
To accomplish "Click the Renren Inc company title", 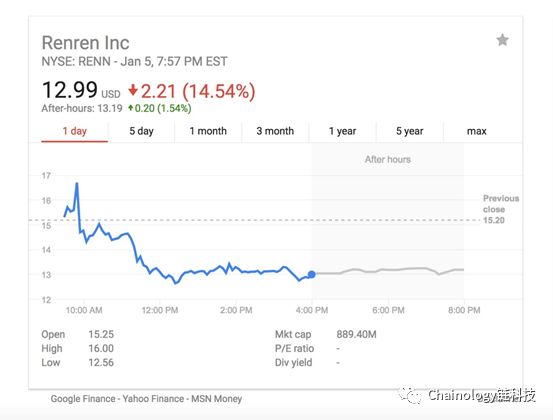I will [x=86, y=43].
